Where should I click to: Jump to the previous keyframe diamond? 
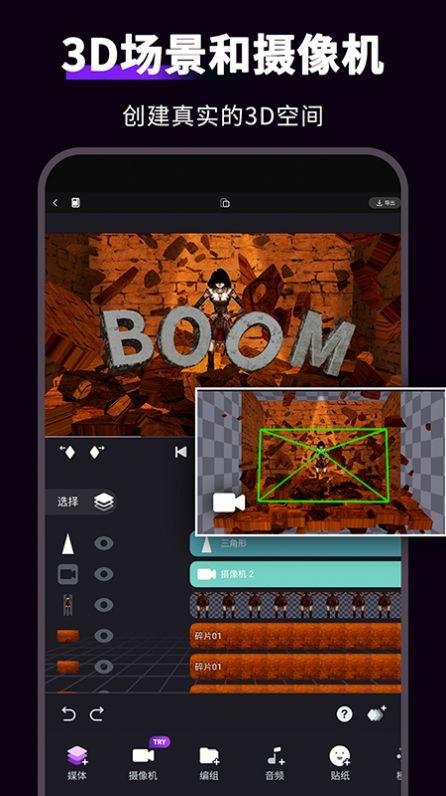[x=68, y=452]
